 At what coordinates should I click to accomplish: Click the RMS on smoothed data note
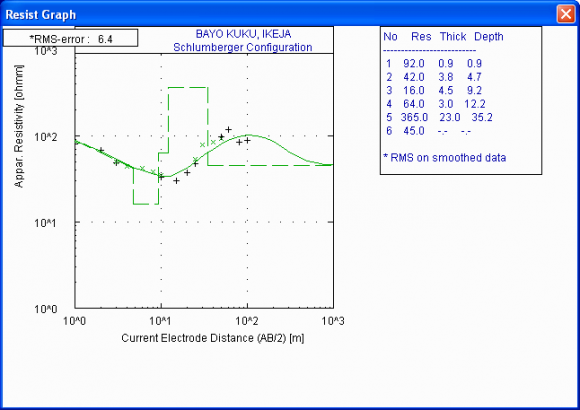pos(445,158)
